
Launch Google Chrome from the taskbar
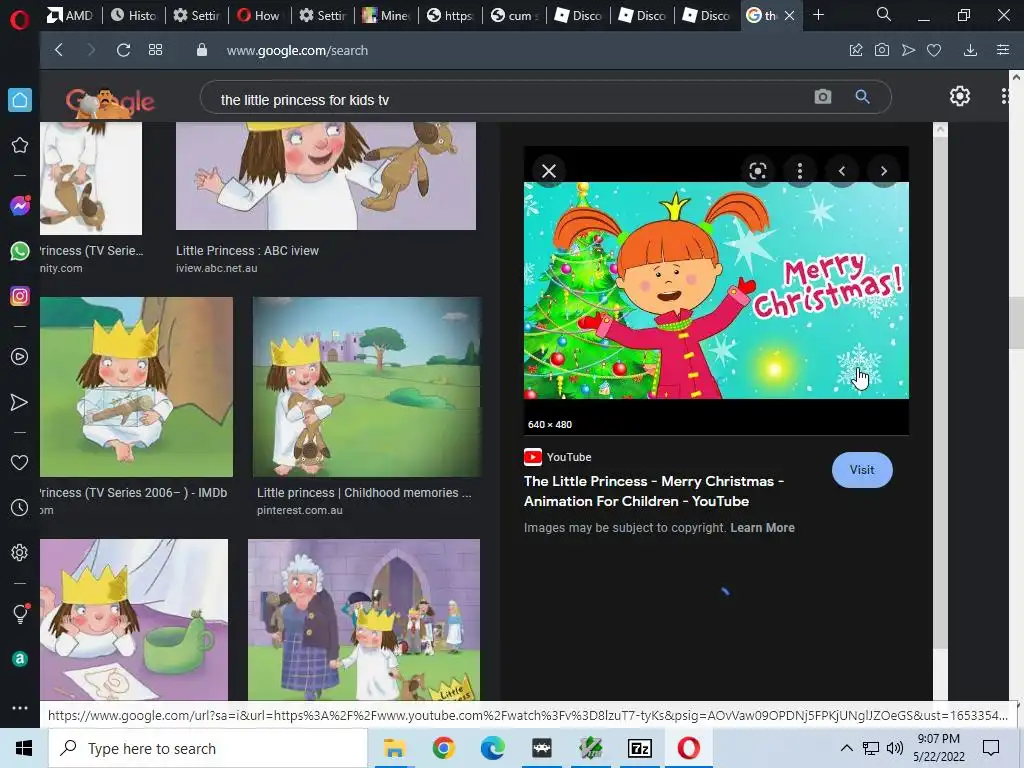(443, 748)
